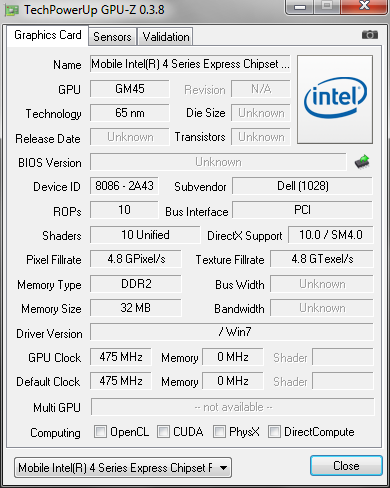This screenshot has width=390, height=488.
Task: Check the PhysX checkbox
Action: pyautogui.click(x=219, y=431)
